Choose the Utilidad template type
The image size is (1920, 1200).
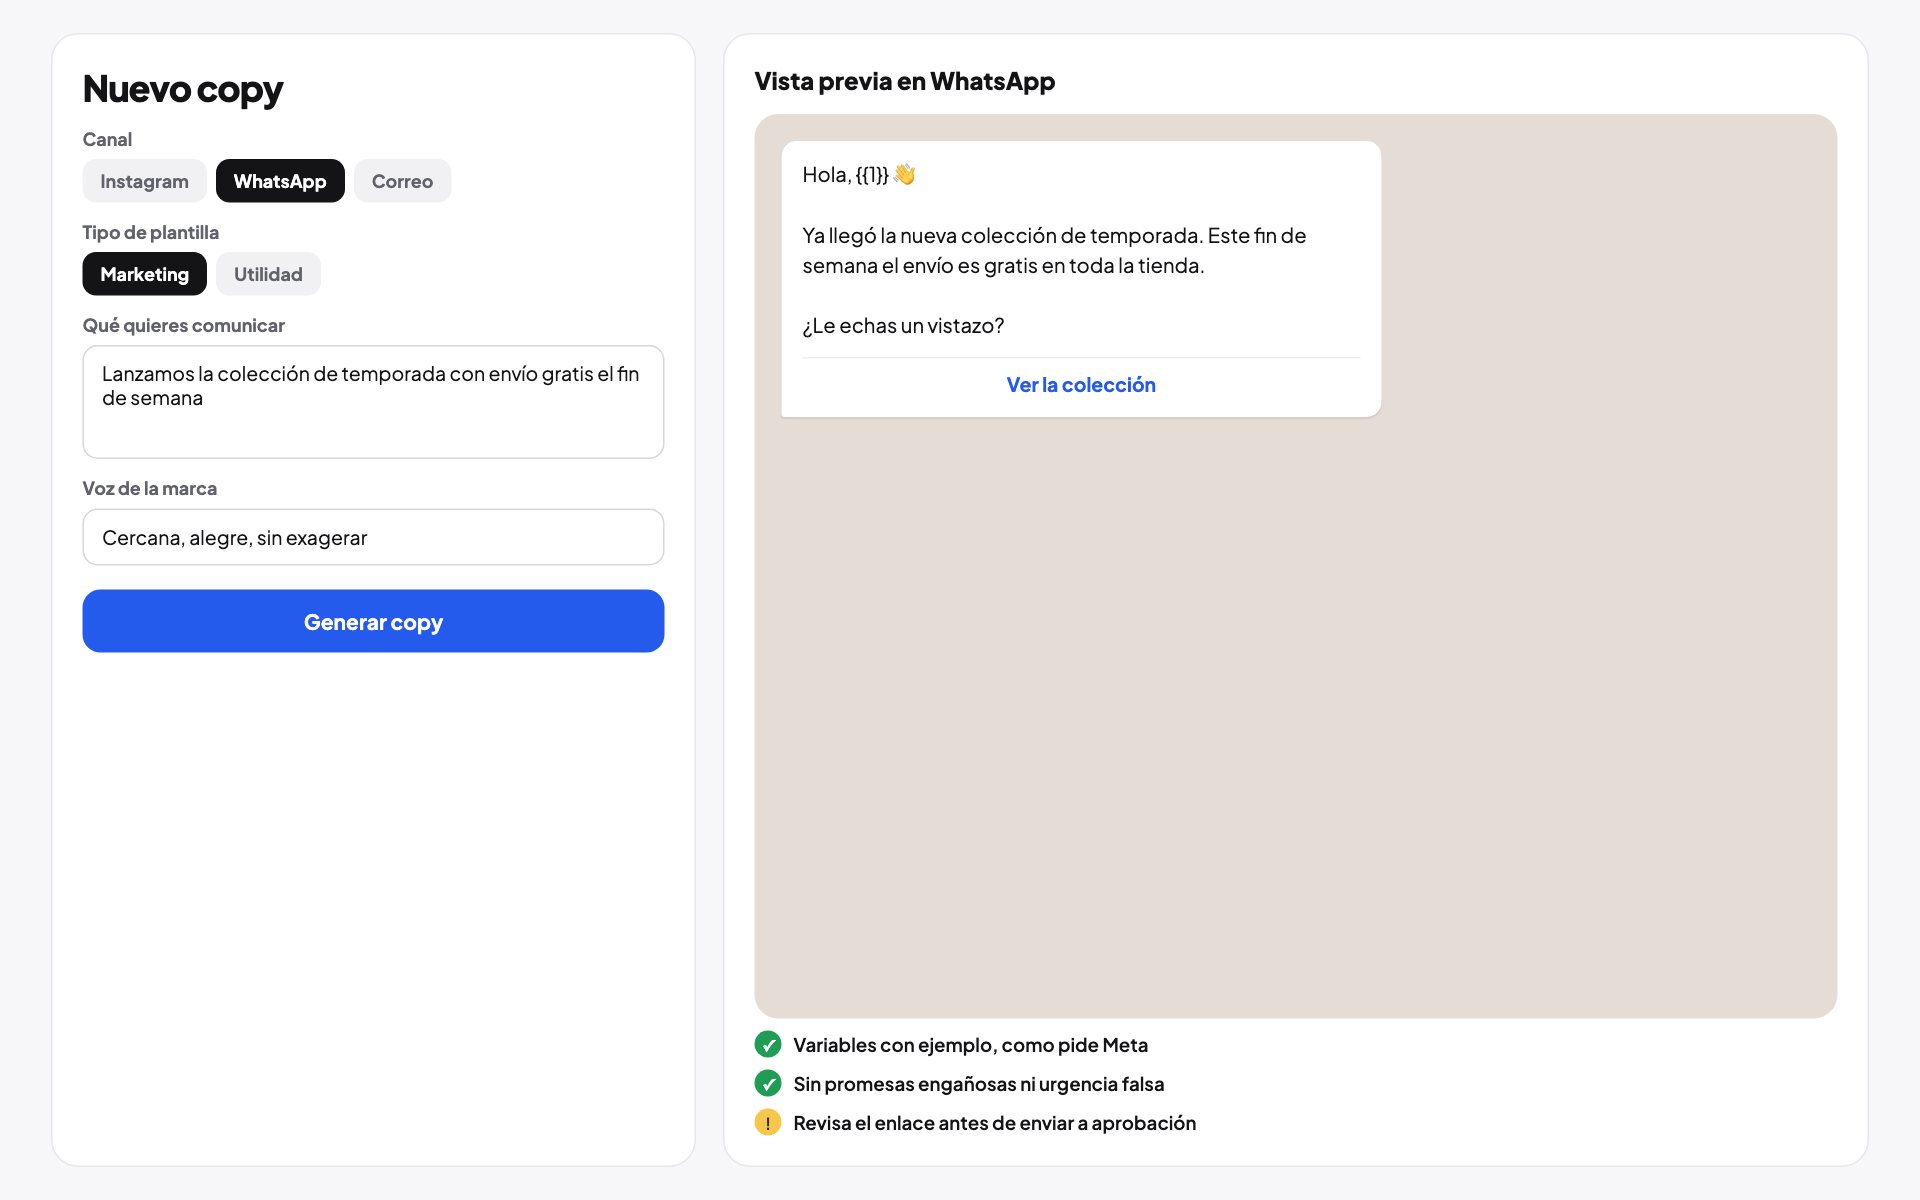pyautogui.click(x=268, y=274)
